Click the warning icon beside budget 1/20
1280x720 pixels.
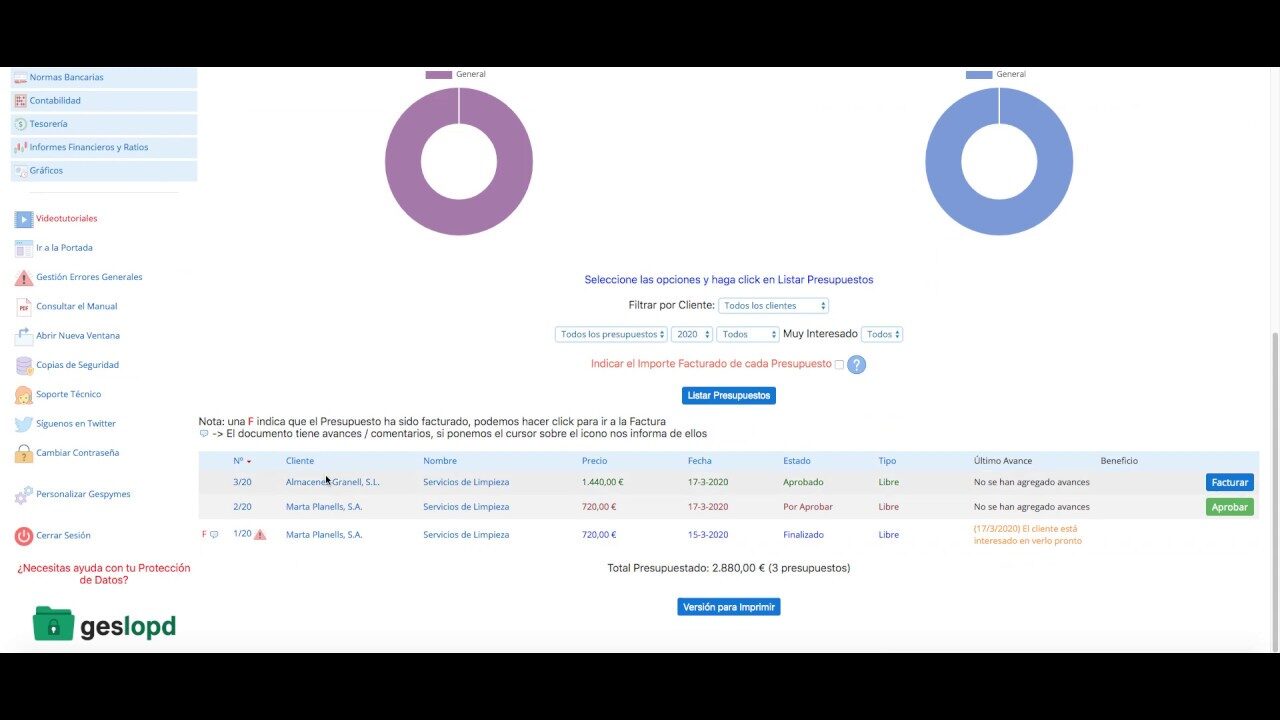(260, 535)
